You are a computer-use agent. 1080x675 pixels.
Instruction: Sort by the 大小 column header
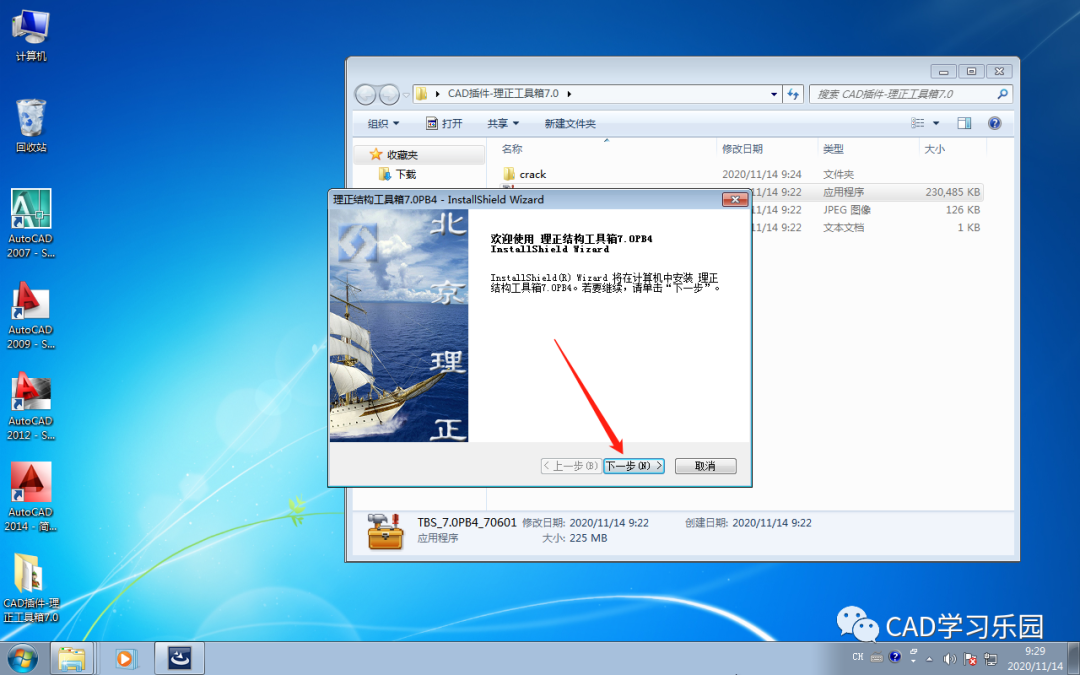pyautogui.click(x=934, y=149)
